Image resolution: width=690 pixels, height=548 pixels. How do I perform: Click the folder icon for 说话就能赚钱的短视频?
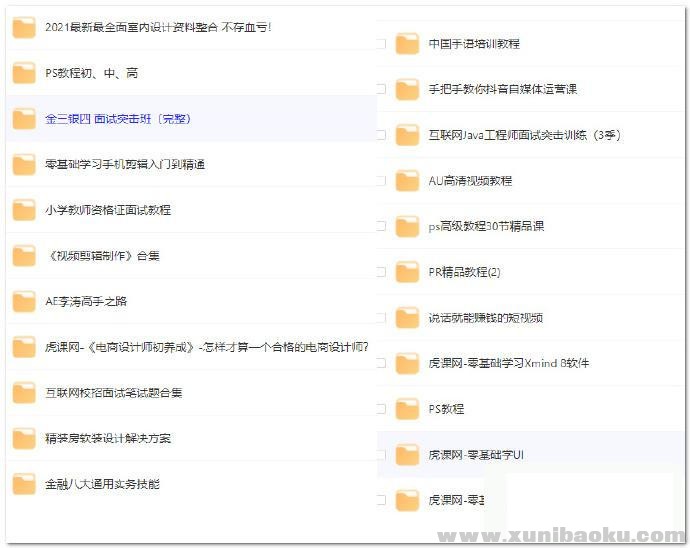(407, 318)
